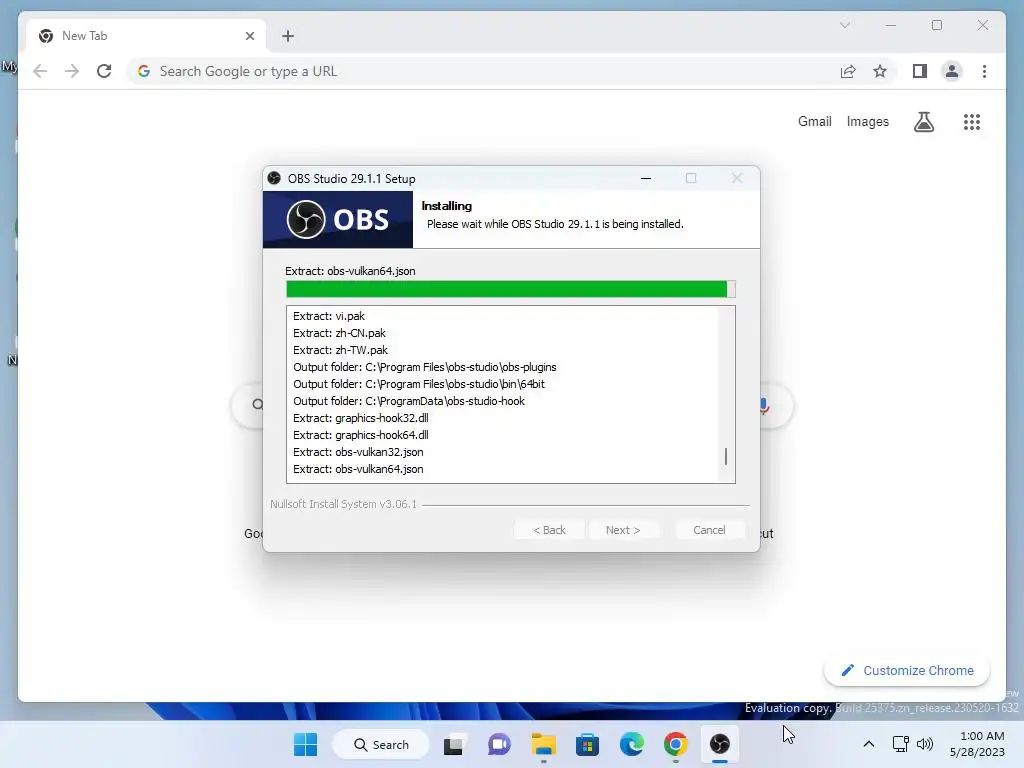Select 'Extract: graphics-hook64.dll' line
This screenshot has width=1024, height=768.
(x=360, y=435)
